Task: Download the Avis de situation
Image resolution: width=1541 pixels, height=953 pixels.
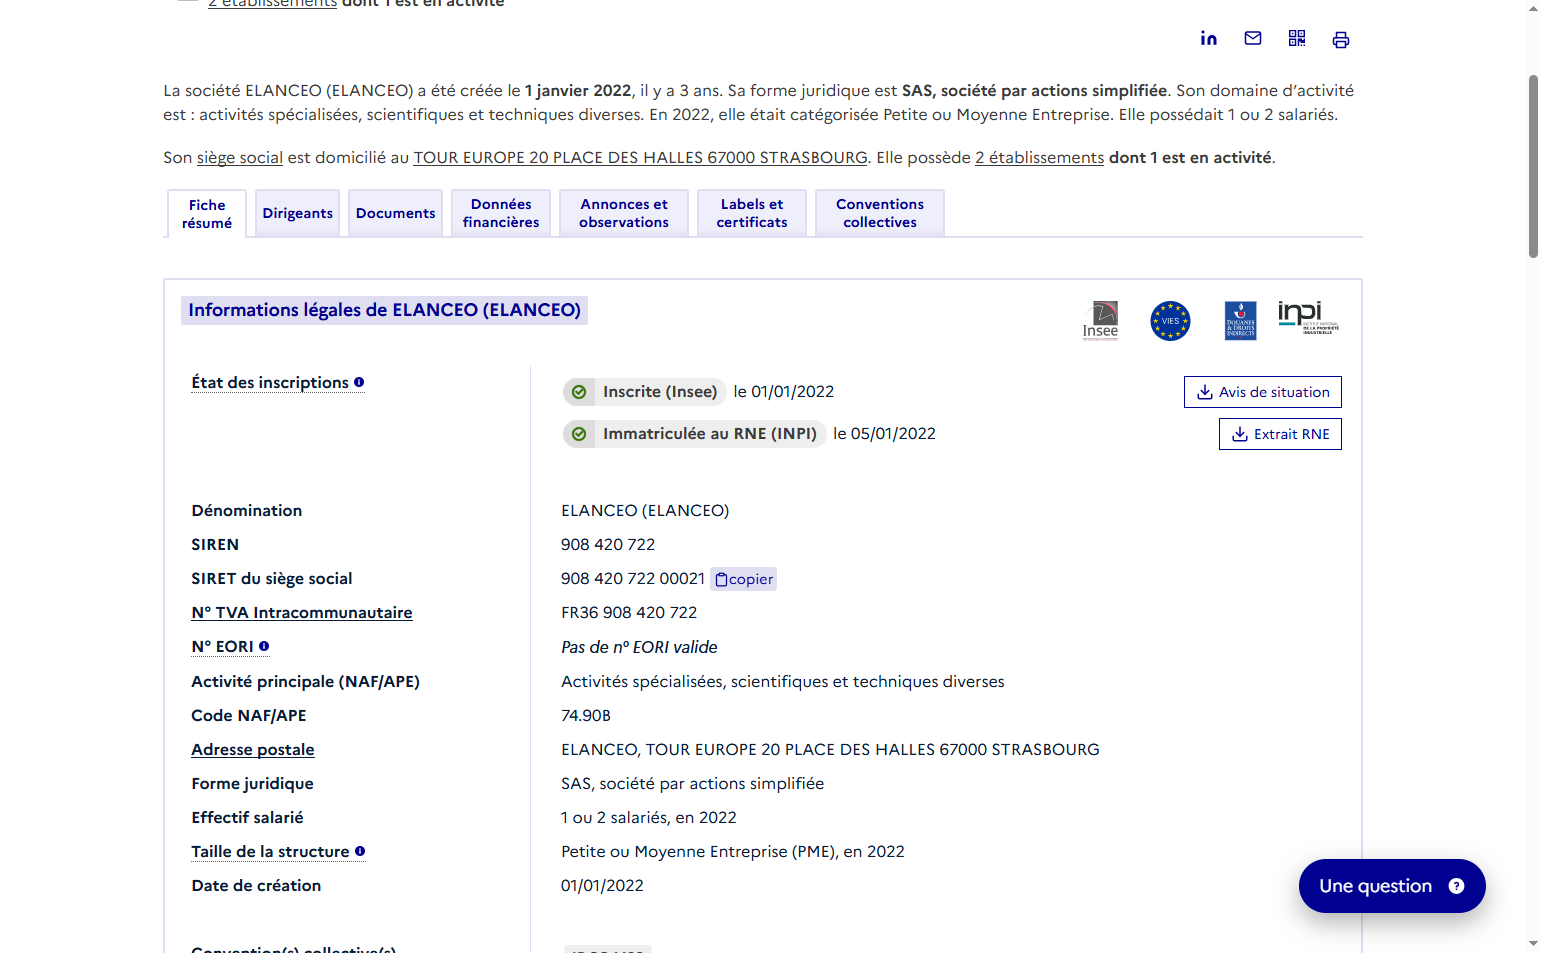Action: (1263, 392)
